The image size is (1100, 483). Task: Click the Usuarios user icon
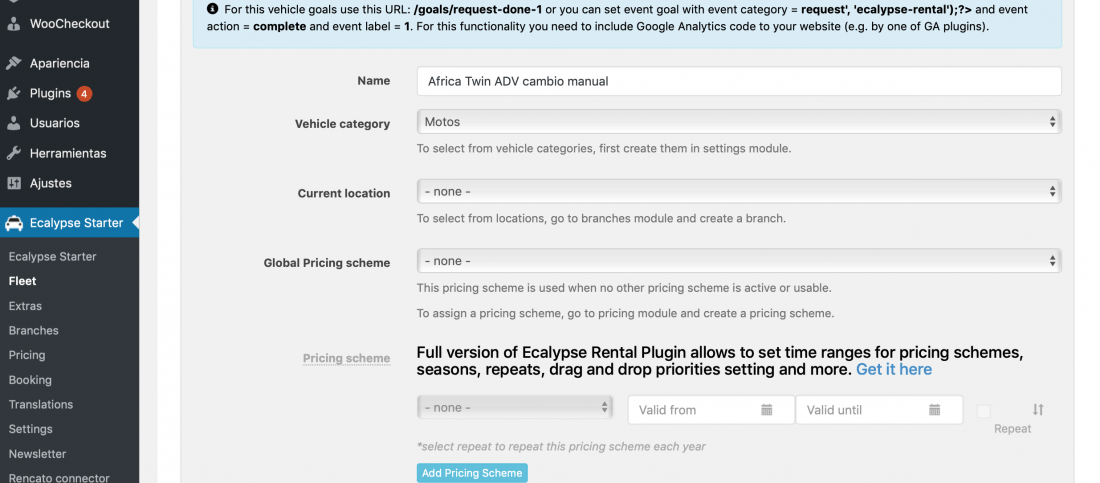(13, 123)
